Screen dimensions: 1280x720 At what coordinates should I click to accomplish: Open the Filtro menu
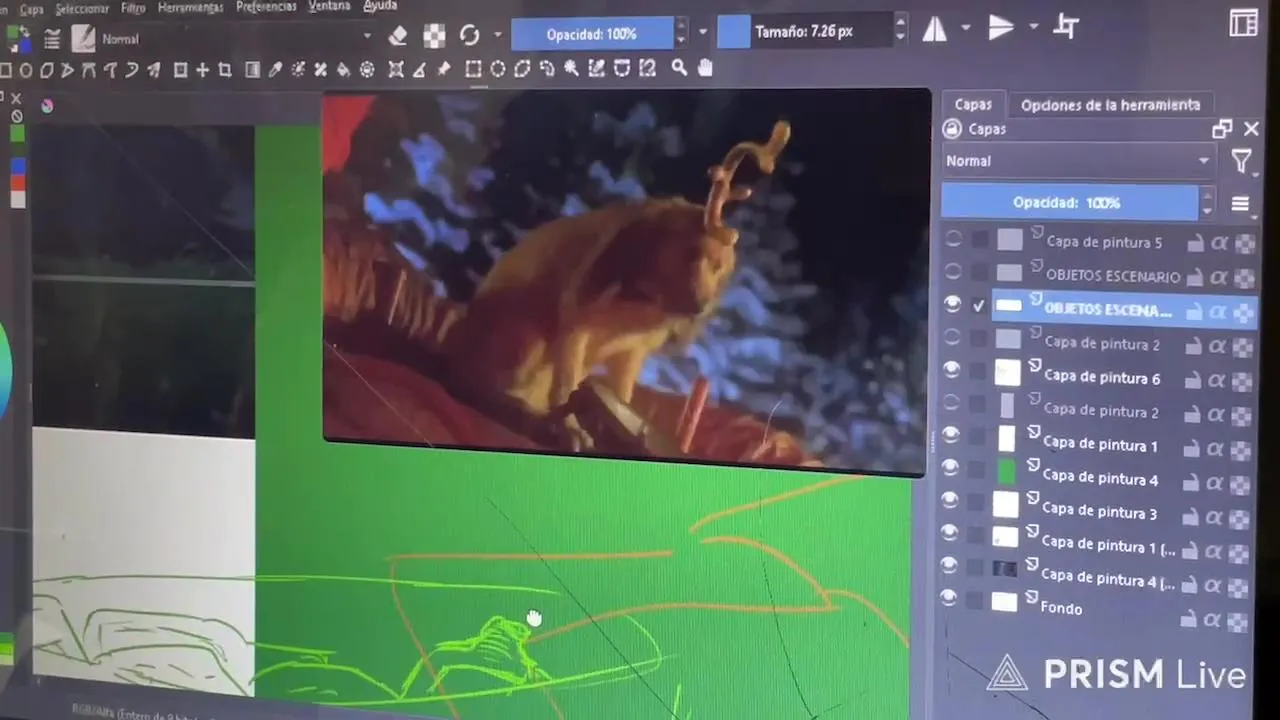[x=133, y=8]
